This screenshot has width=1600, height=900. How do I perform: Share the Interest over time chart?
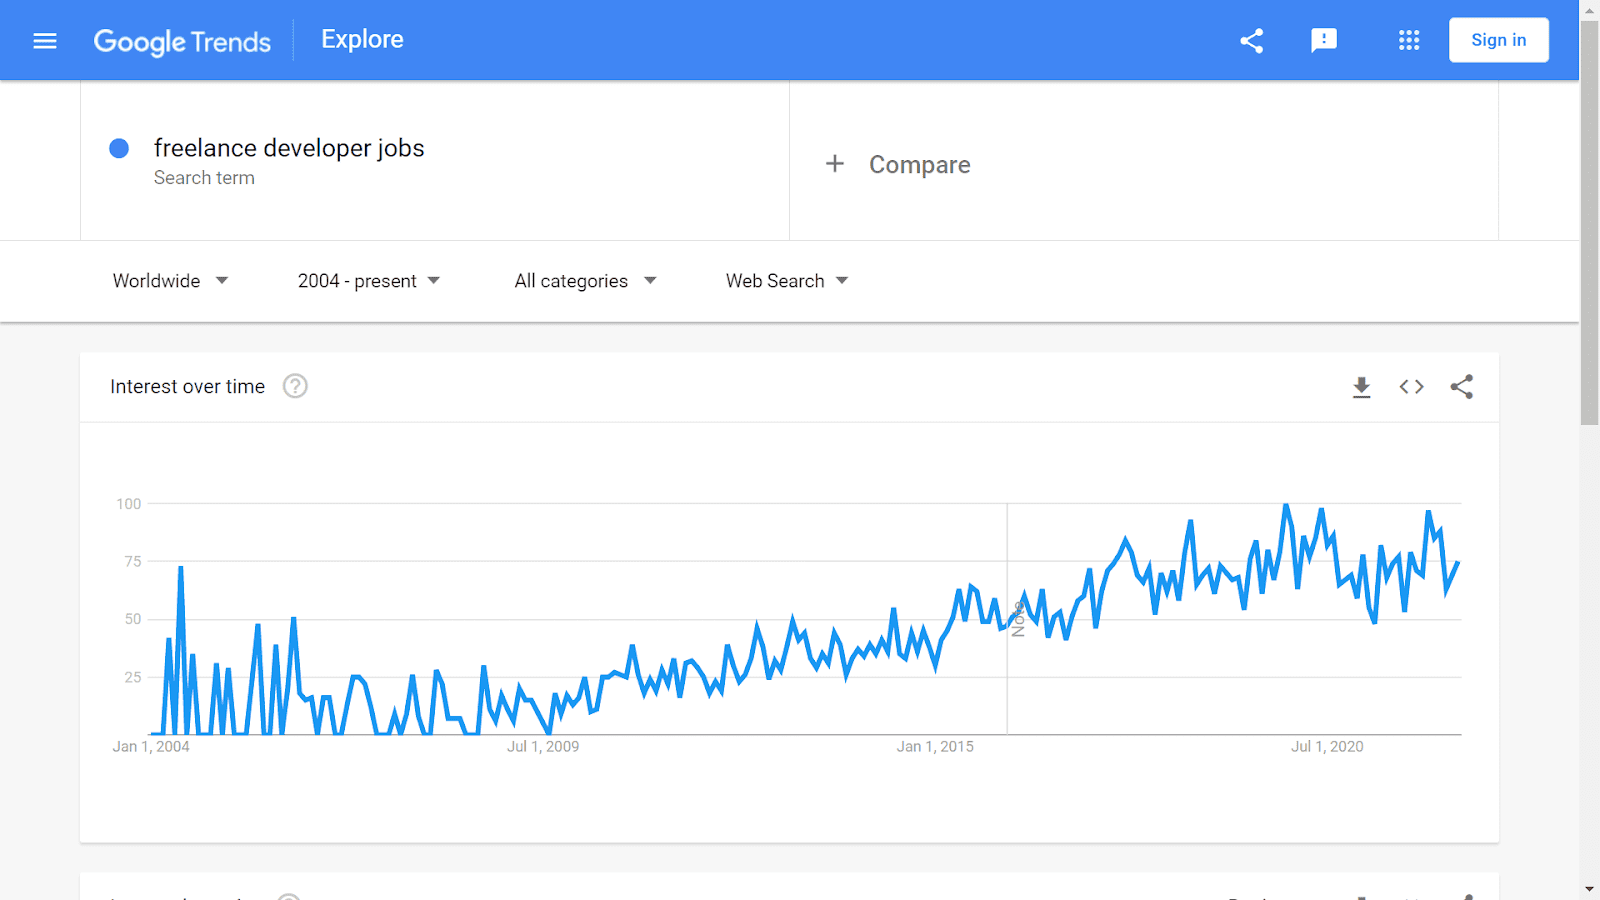coord(1461,387)
